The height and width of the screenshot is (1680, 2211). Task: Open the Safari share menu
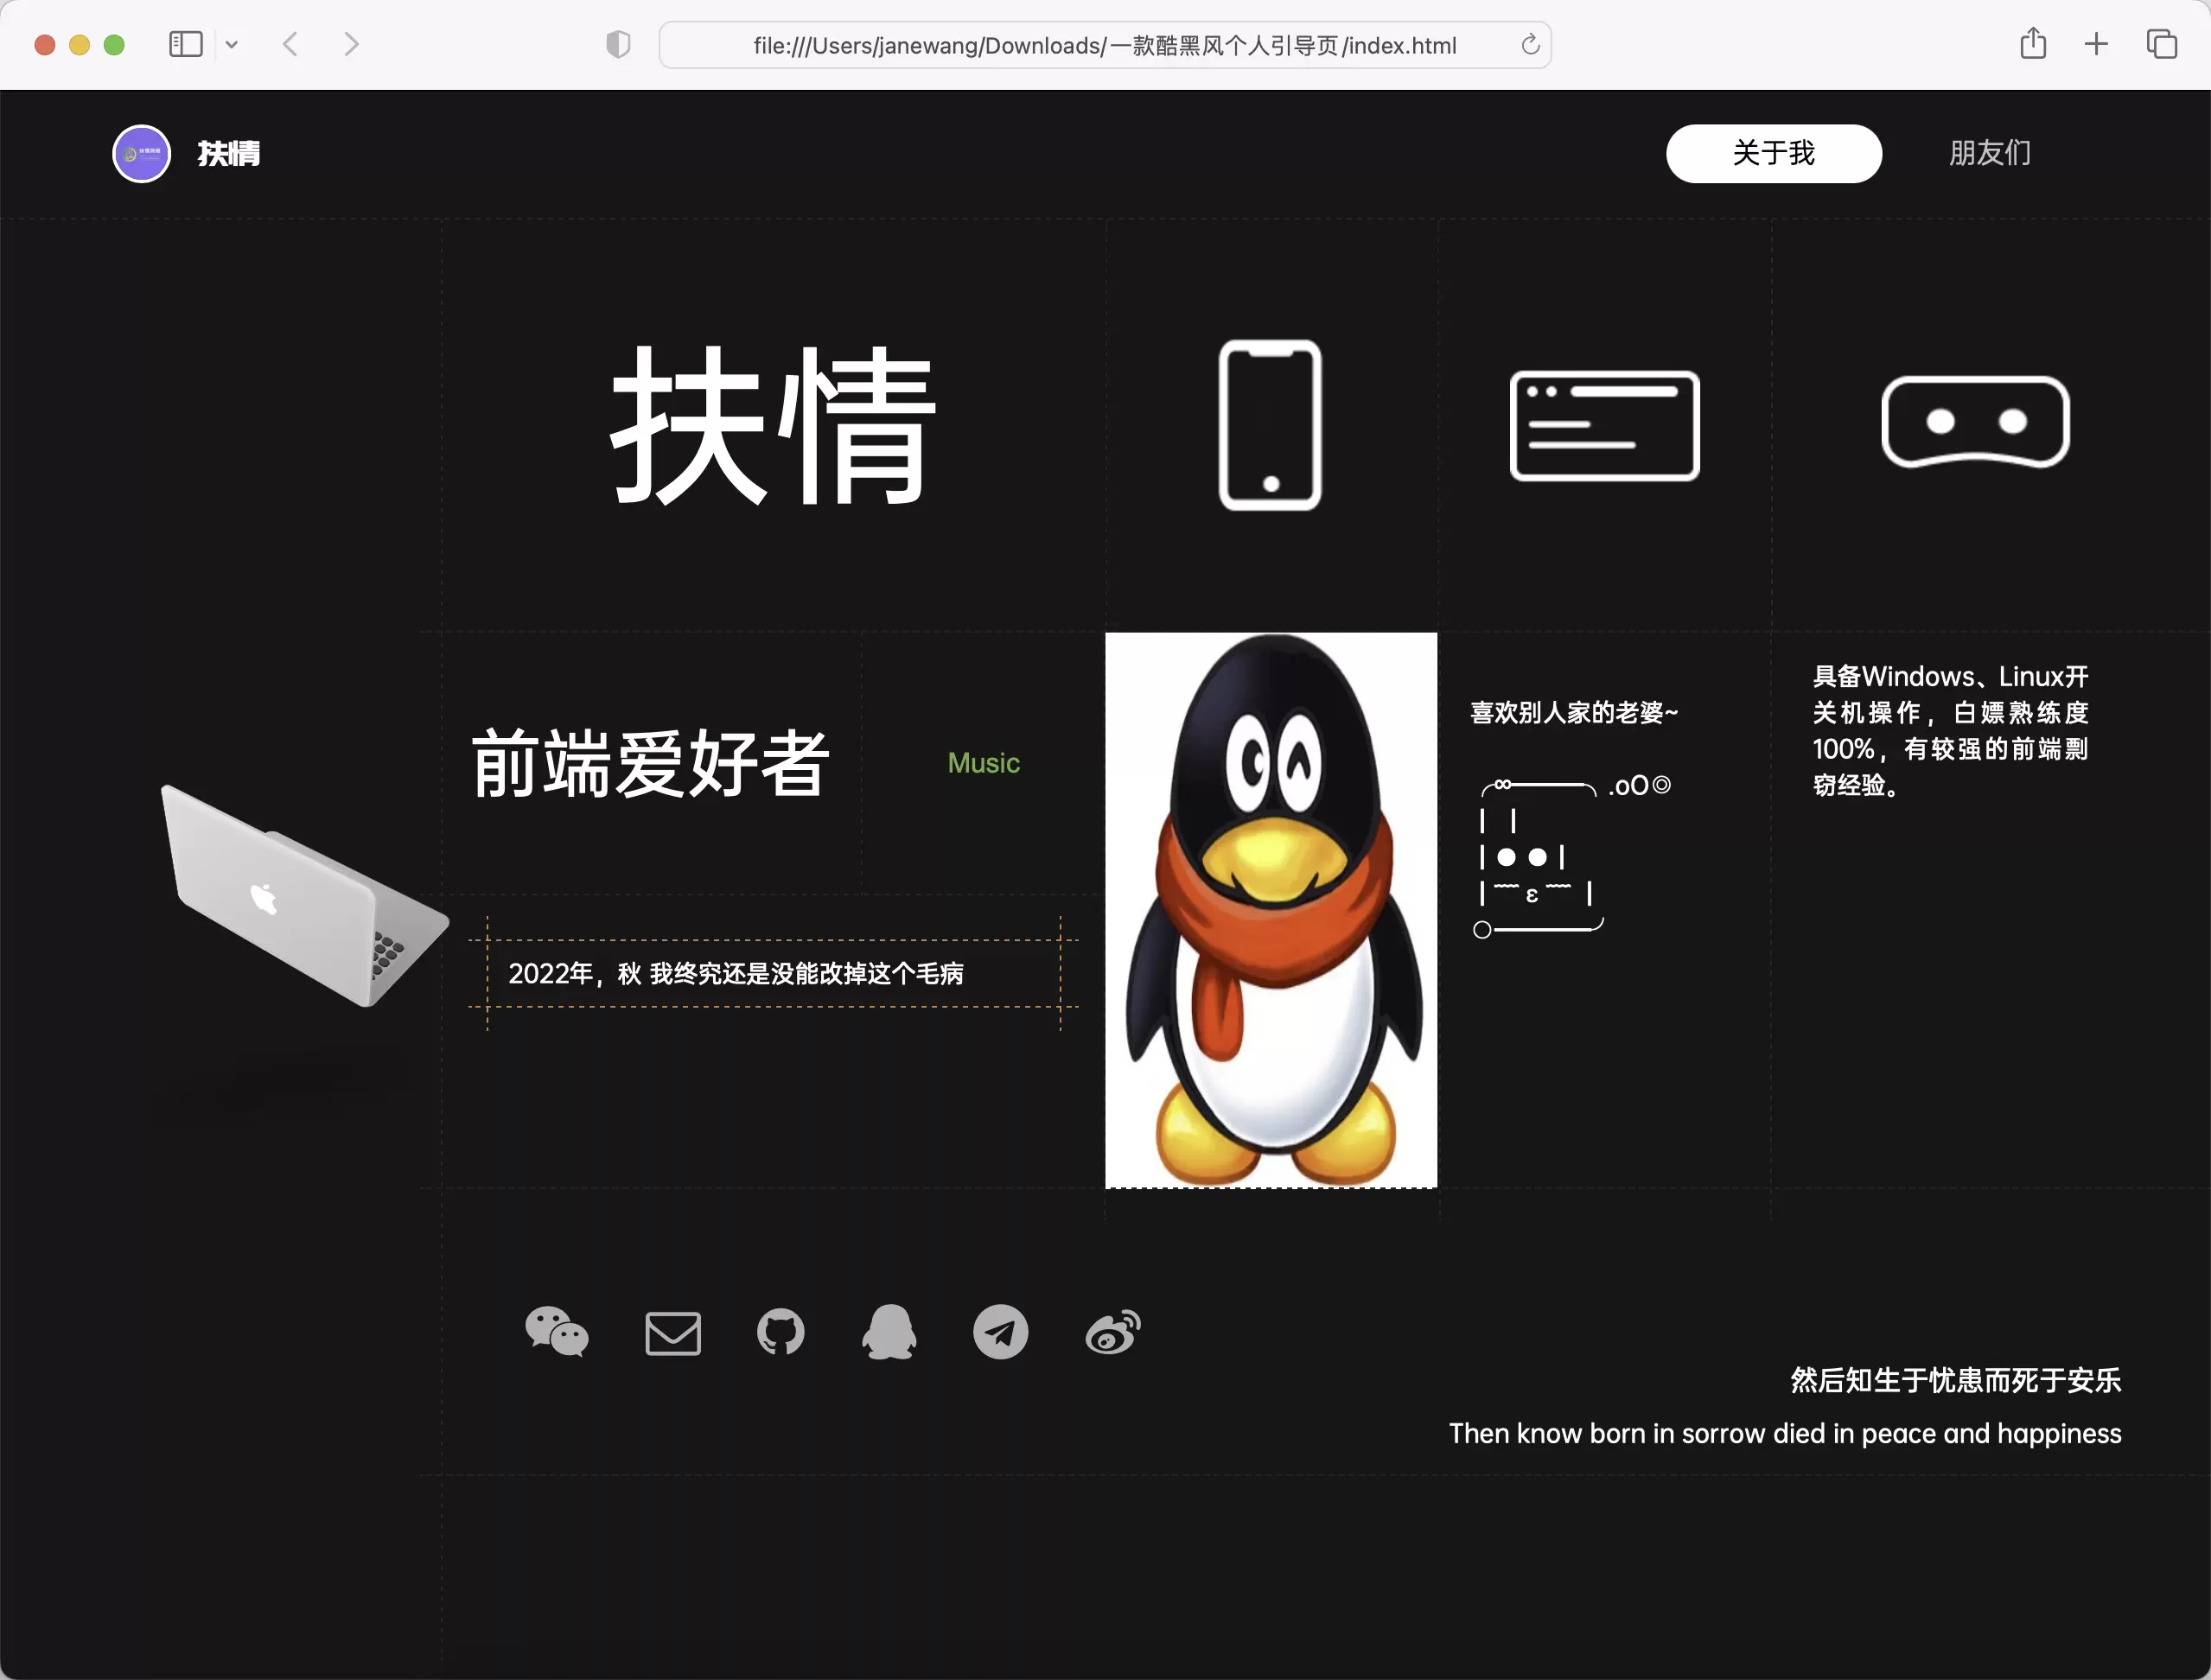click(2033, 43)
